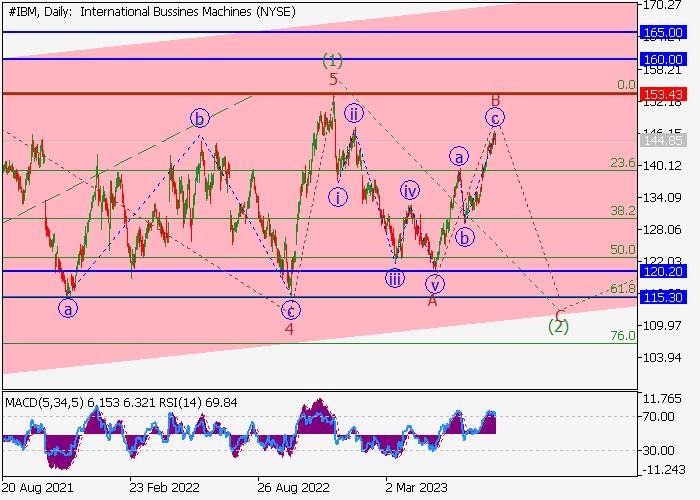Viewport: 700px width, 500px height.
Task: Click the circled ii wave label
Action: 354,114
